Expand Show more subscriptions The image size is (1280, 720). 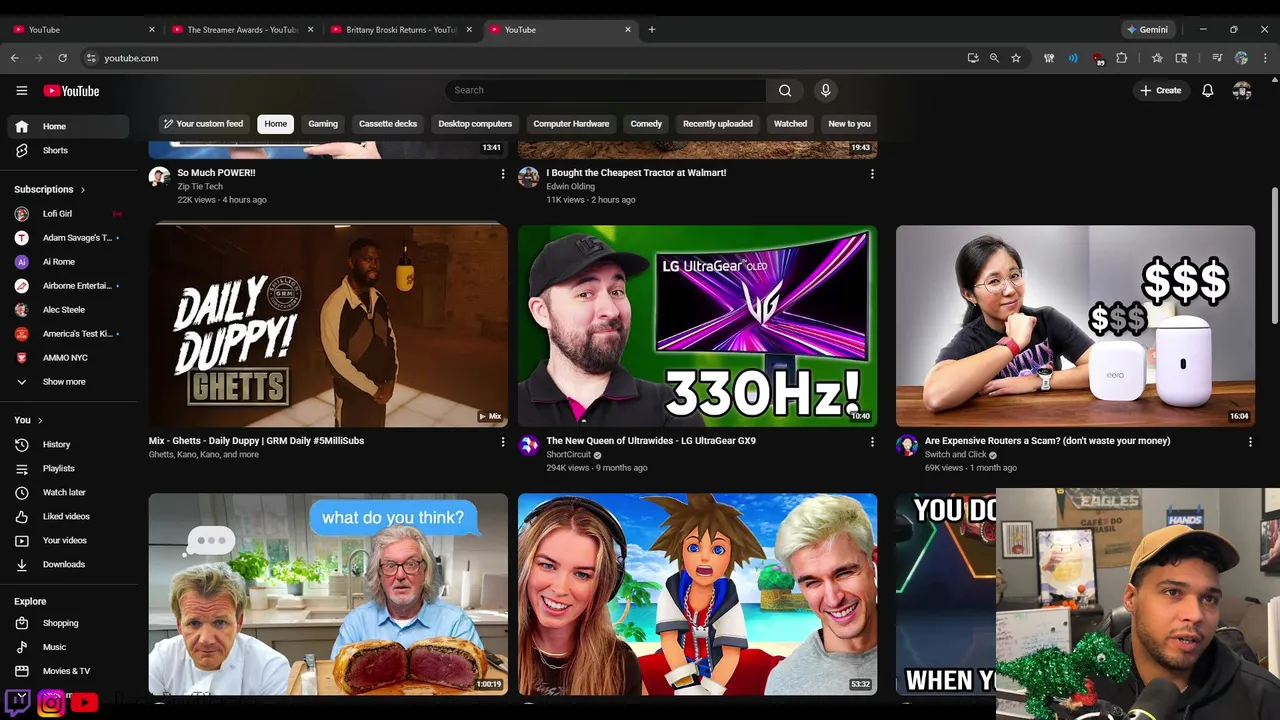click(65, 382)
